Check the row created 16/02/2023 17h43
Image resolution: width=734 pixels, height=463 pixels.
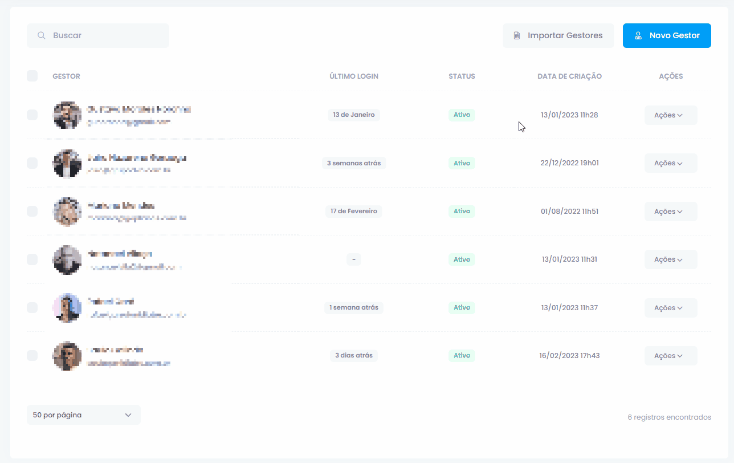[32, 355]
